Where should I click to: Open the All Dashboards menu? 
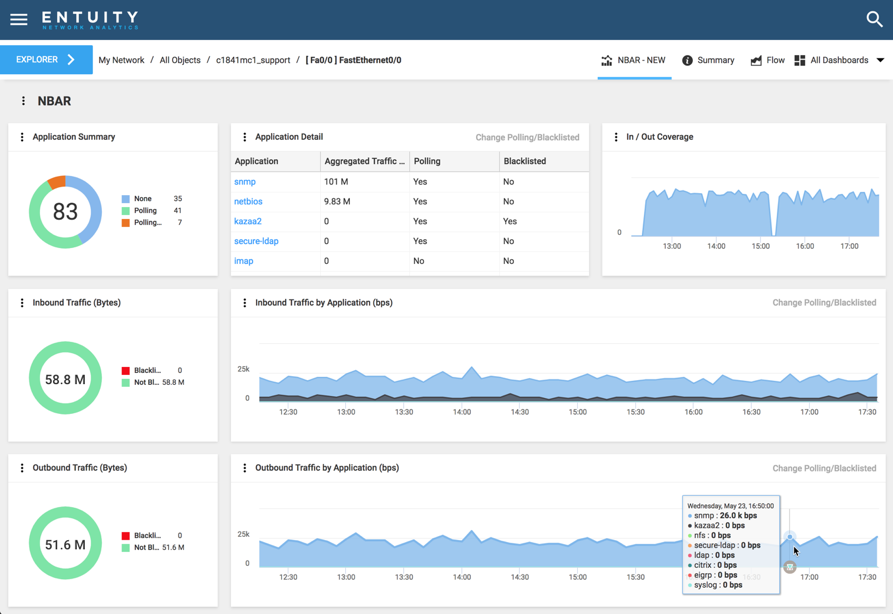click(839, 60)
